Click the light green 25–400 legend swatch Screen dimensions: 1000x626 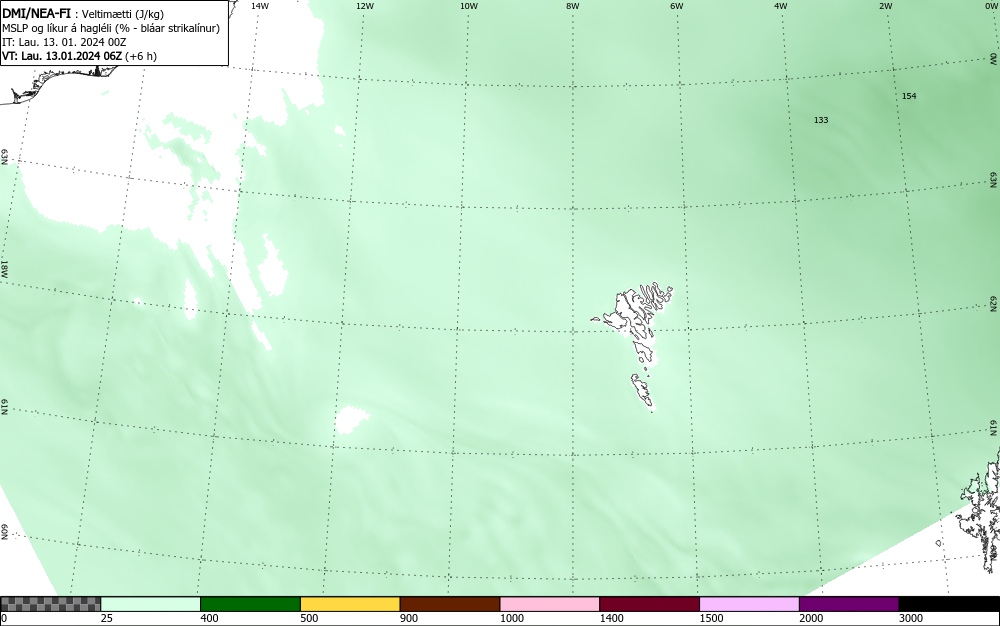[x=151, y=604]
